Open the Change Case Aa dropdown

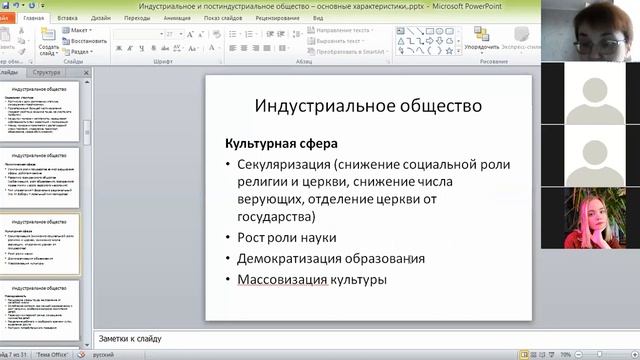tap(193, 49)
